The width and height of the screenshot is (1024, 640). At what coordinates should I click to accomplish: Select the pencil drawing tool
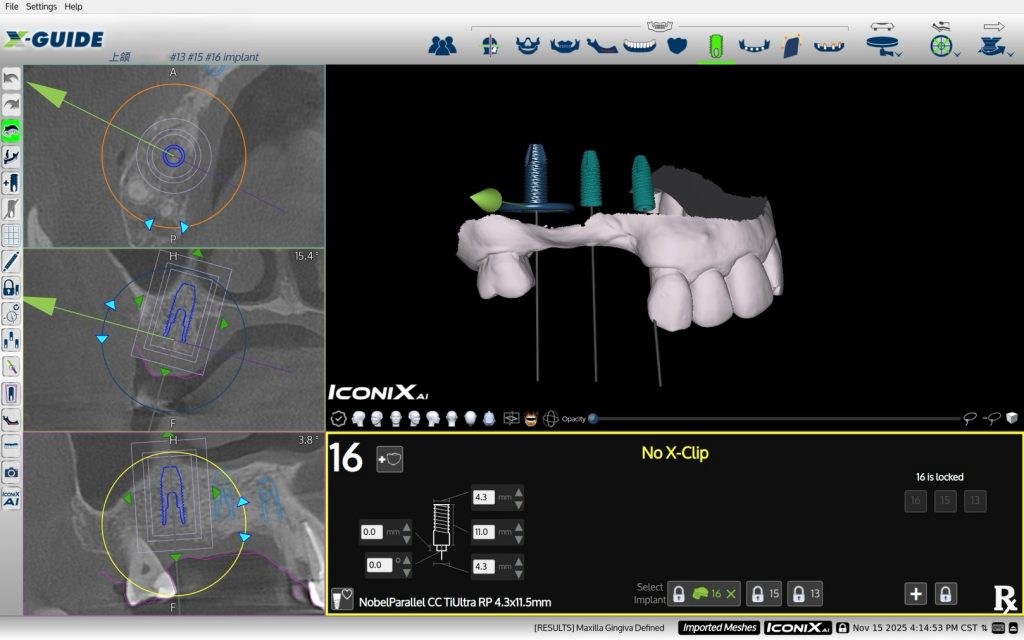[11, 262]
